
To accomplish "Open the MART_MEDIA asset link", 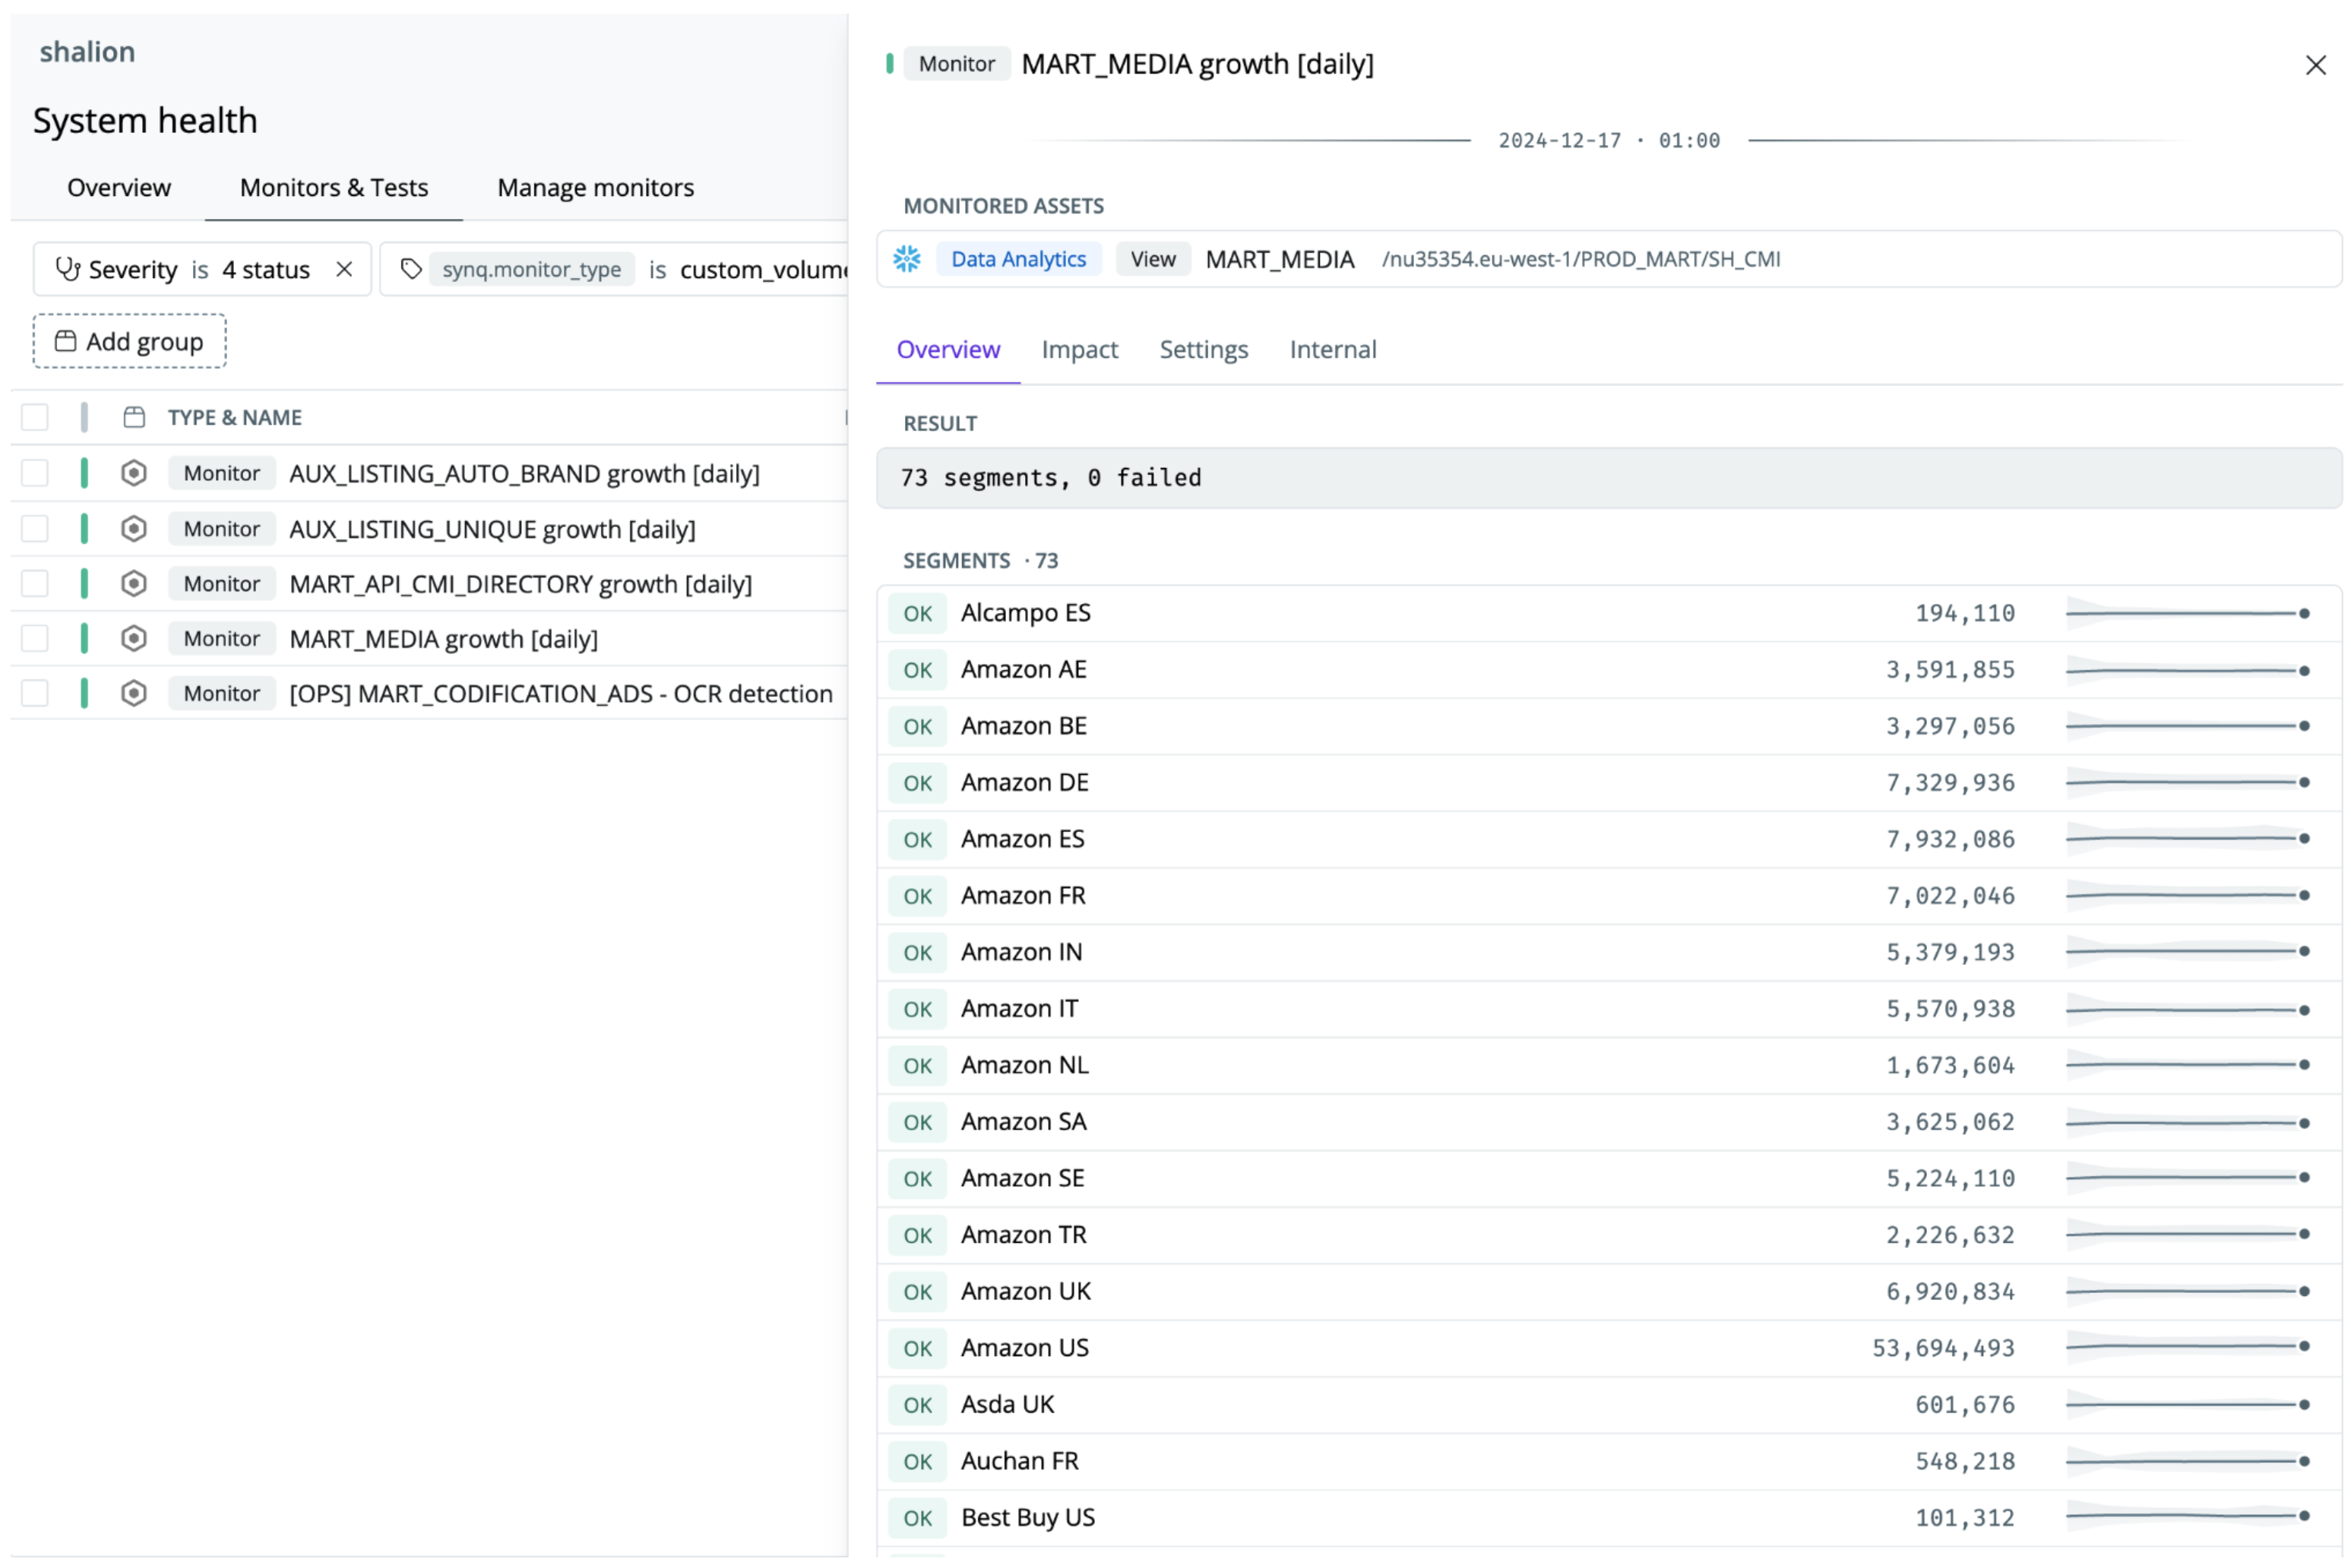I will pos(1279,259).
